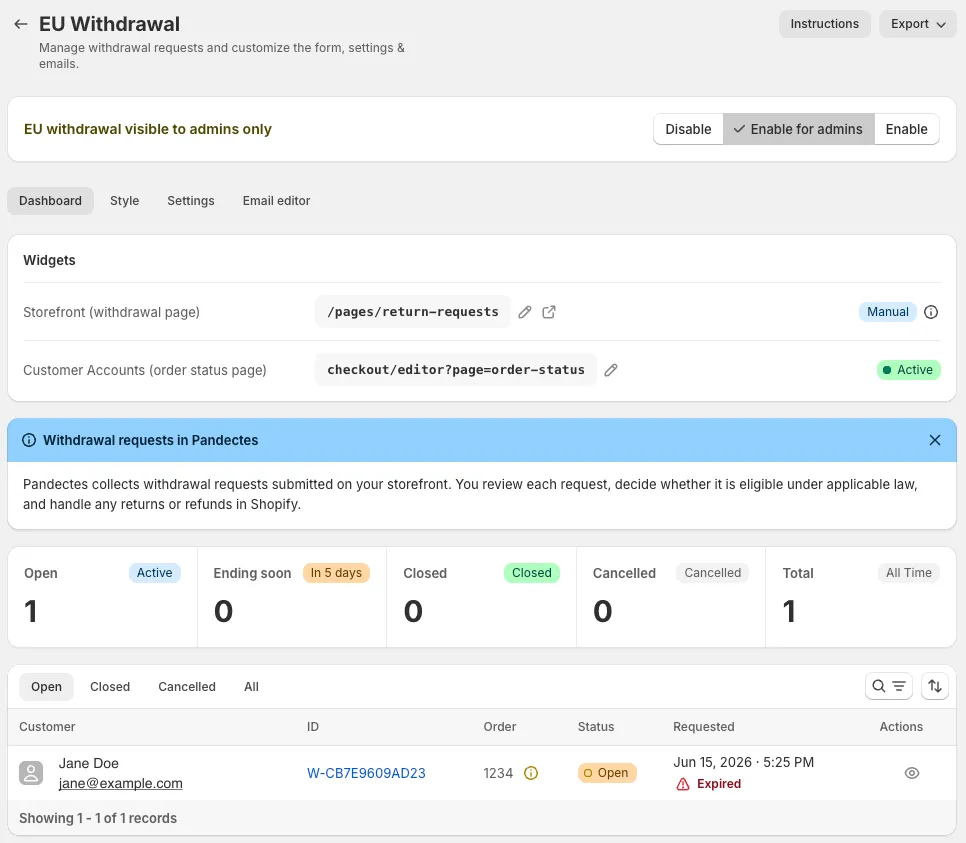Select Disable for EU withdrawal
The image size is (966, 843).
[x=688, y=129]
